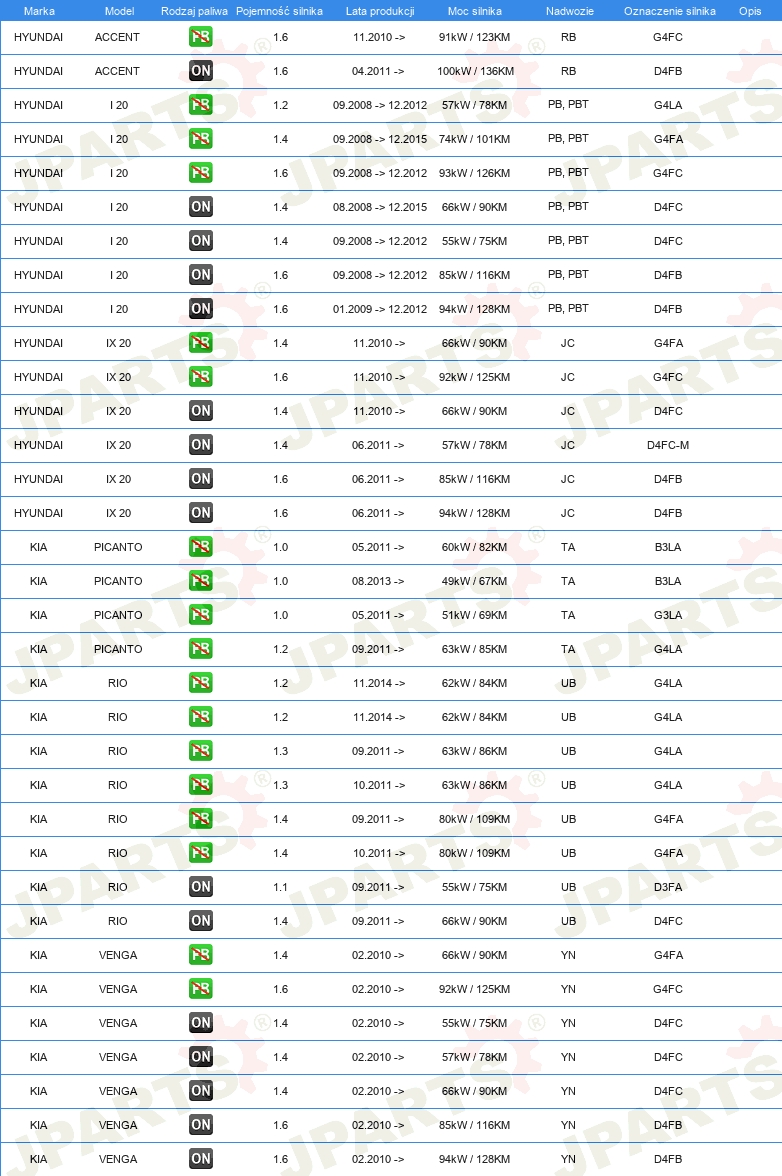Click petrol icon in Kia Picanto 08.2013 row
Screen dimensions: 782x1176
tap(200, 580)
